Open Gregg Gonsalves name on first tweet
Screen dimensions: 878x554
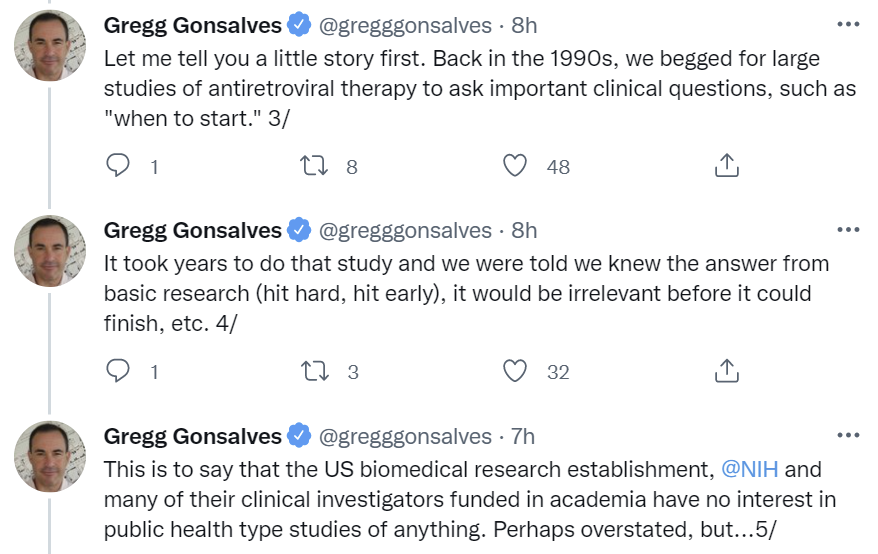pos(193,25)
